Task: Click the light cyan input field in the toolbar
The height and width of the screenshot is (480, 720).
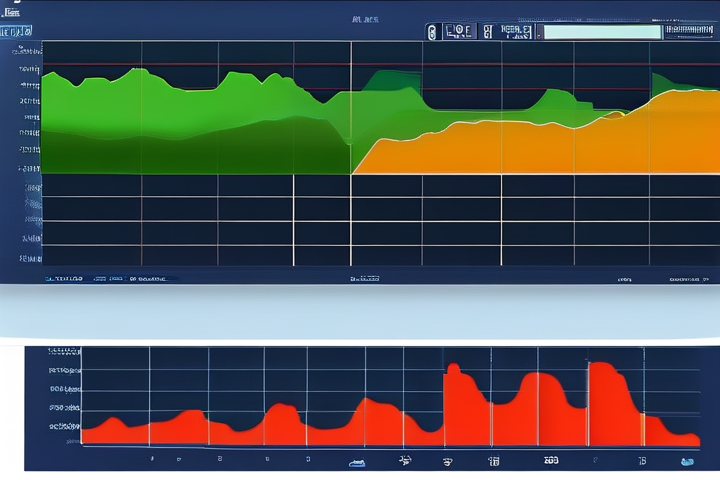Action: 601,32
